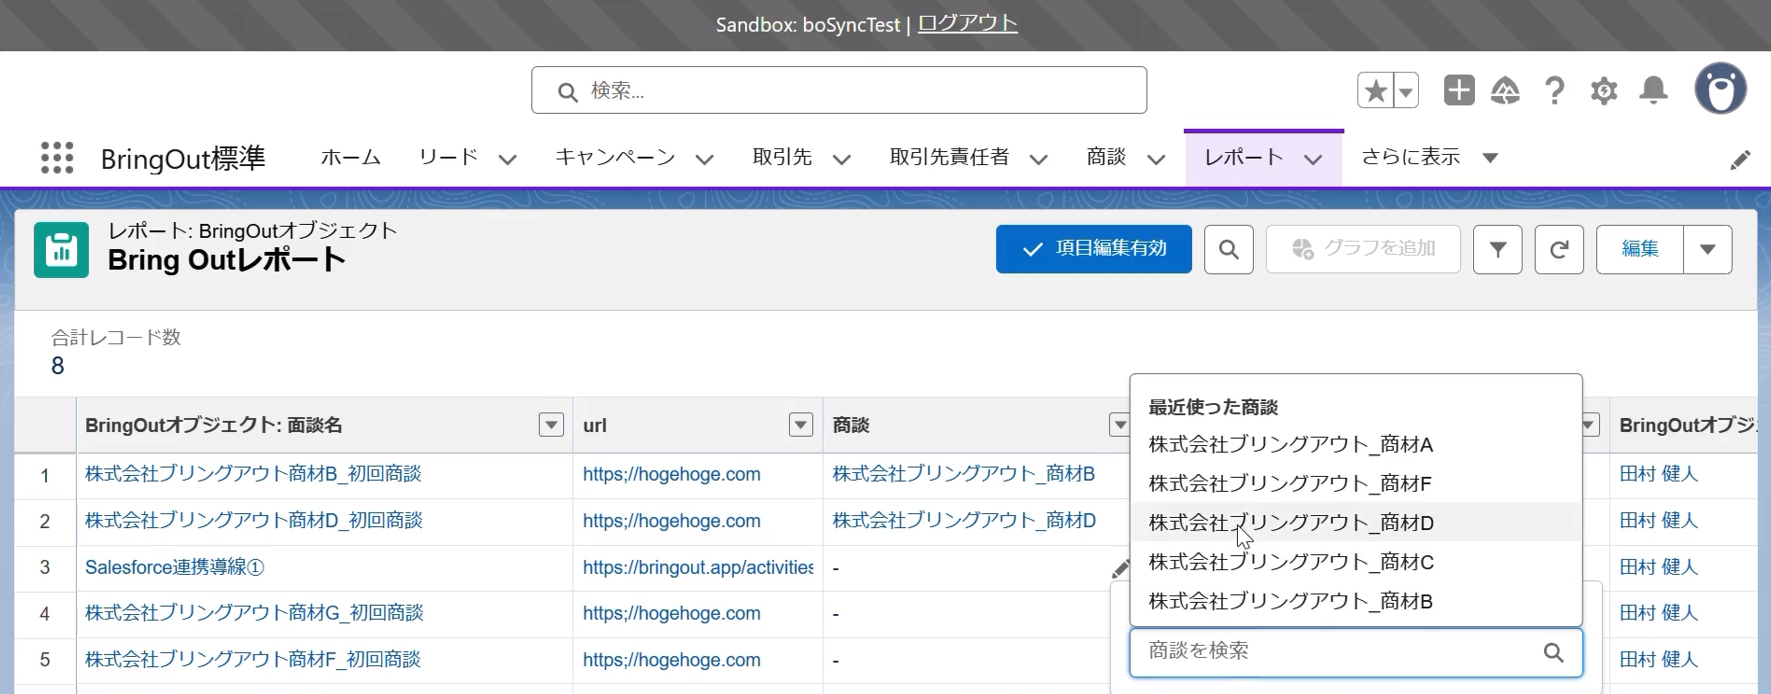The image size is (1771, 694).
Task: Expand the favorites list dropdown arrow
Action: click(x=1406, y=91)
